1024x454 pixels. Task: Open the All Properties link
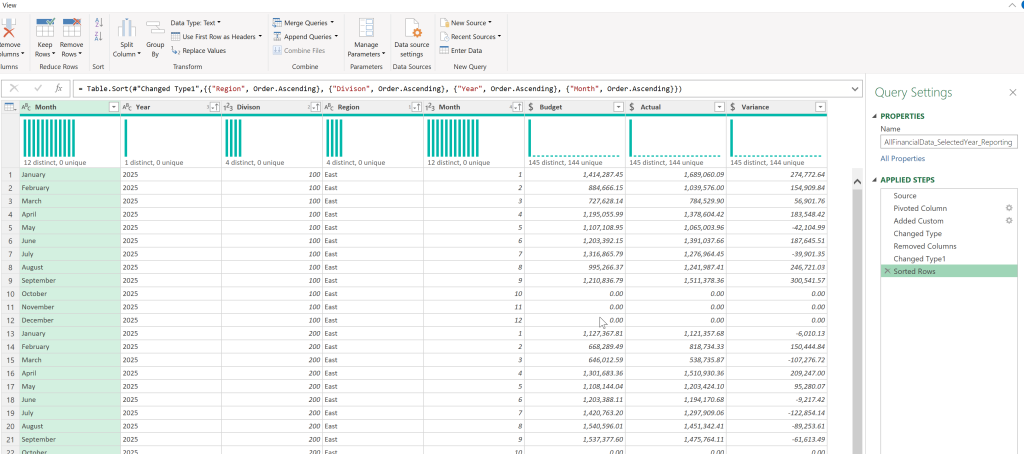tap(903, 159)
